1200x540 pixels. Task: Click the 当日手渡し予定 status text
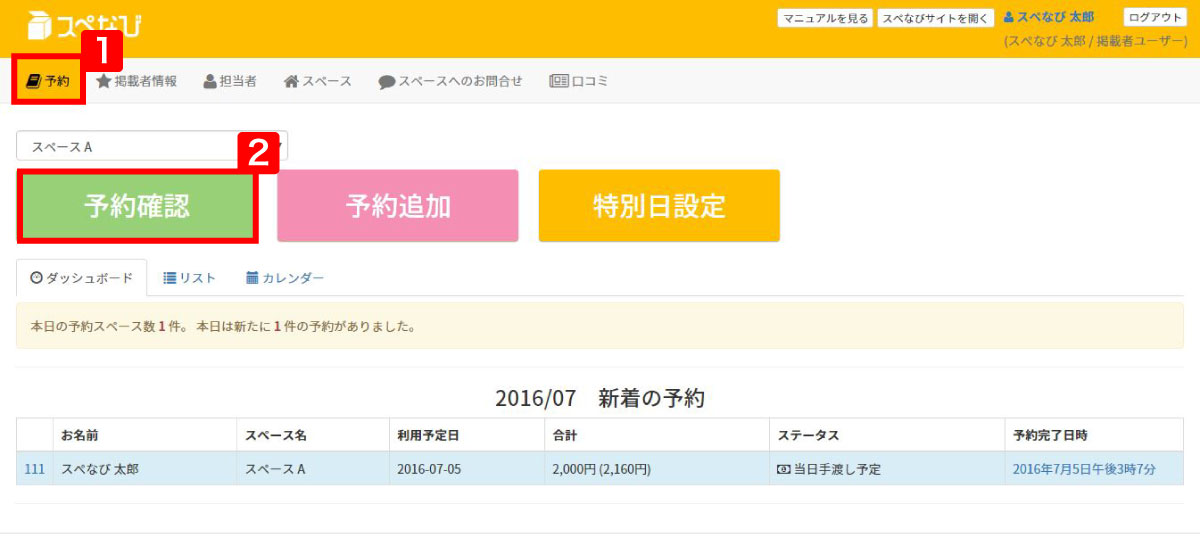(x=837, y=468)
